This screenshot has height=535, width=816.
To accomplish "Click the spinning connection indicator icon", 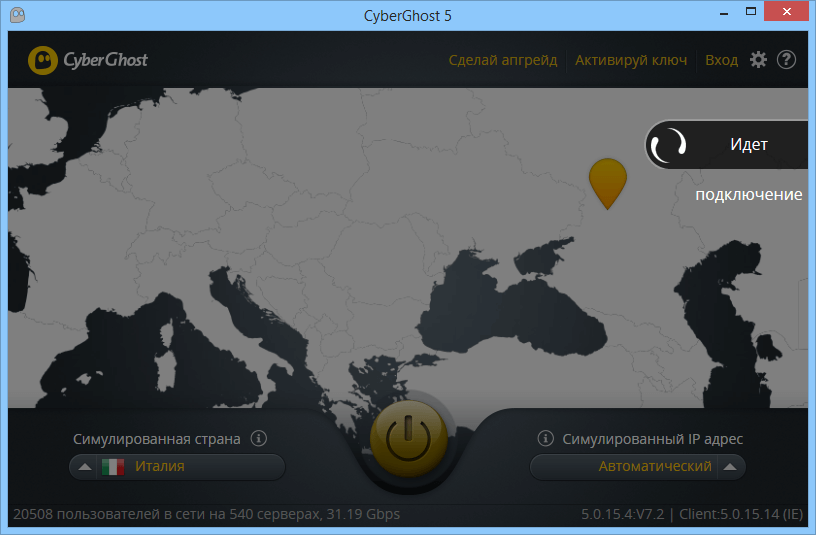I will [668, 145].
